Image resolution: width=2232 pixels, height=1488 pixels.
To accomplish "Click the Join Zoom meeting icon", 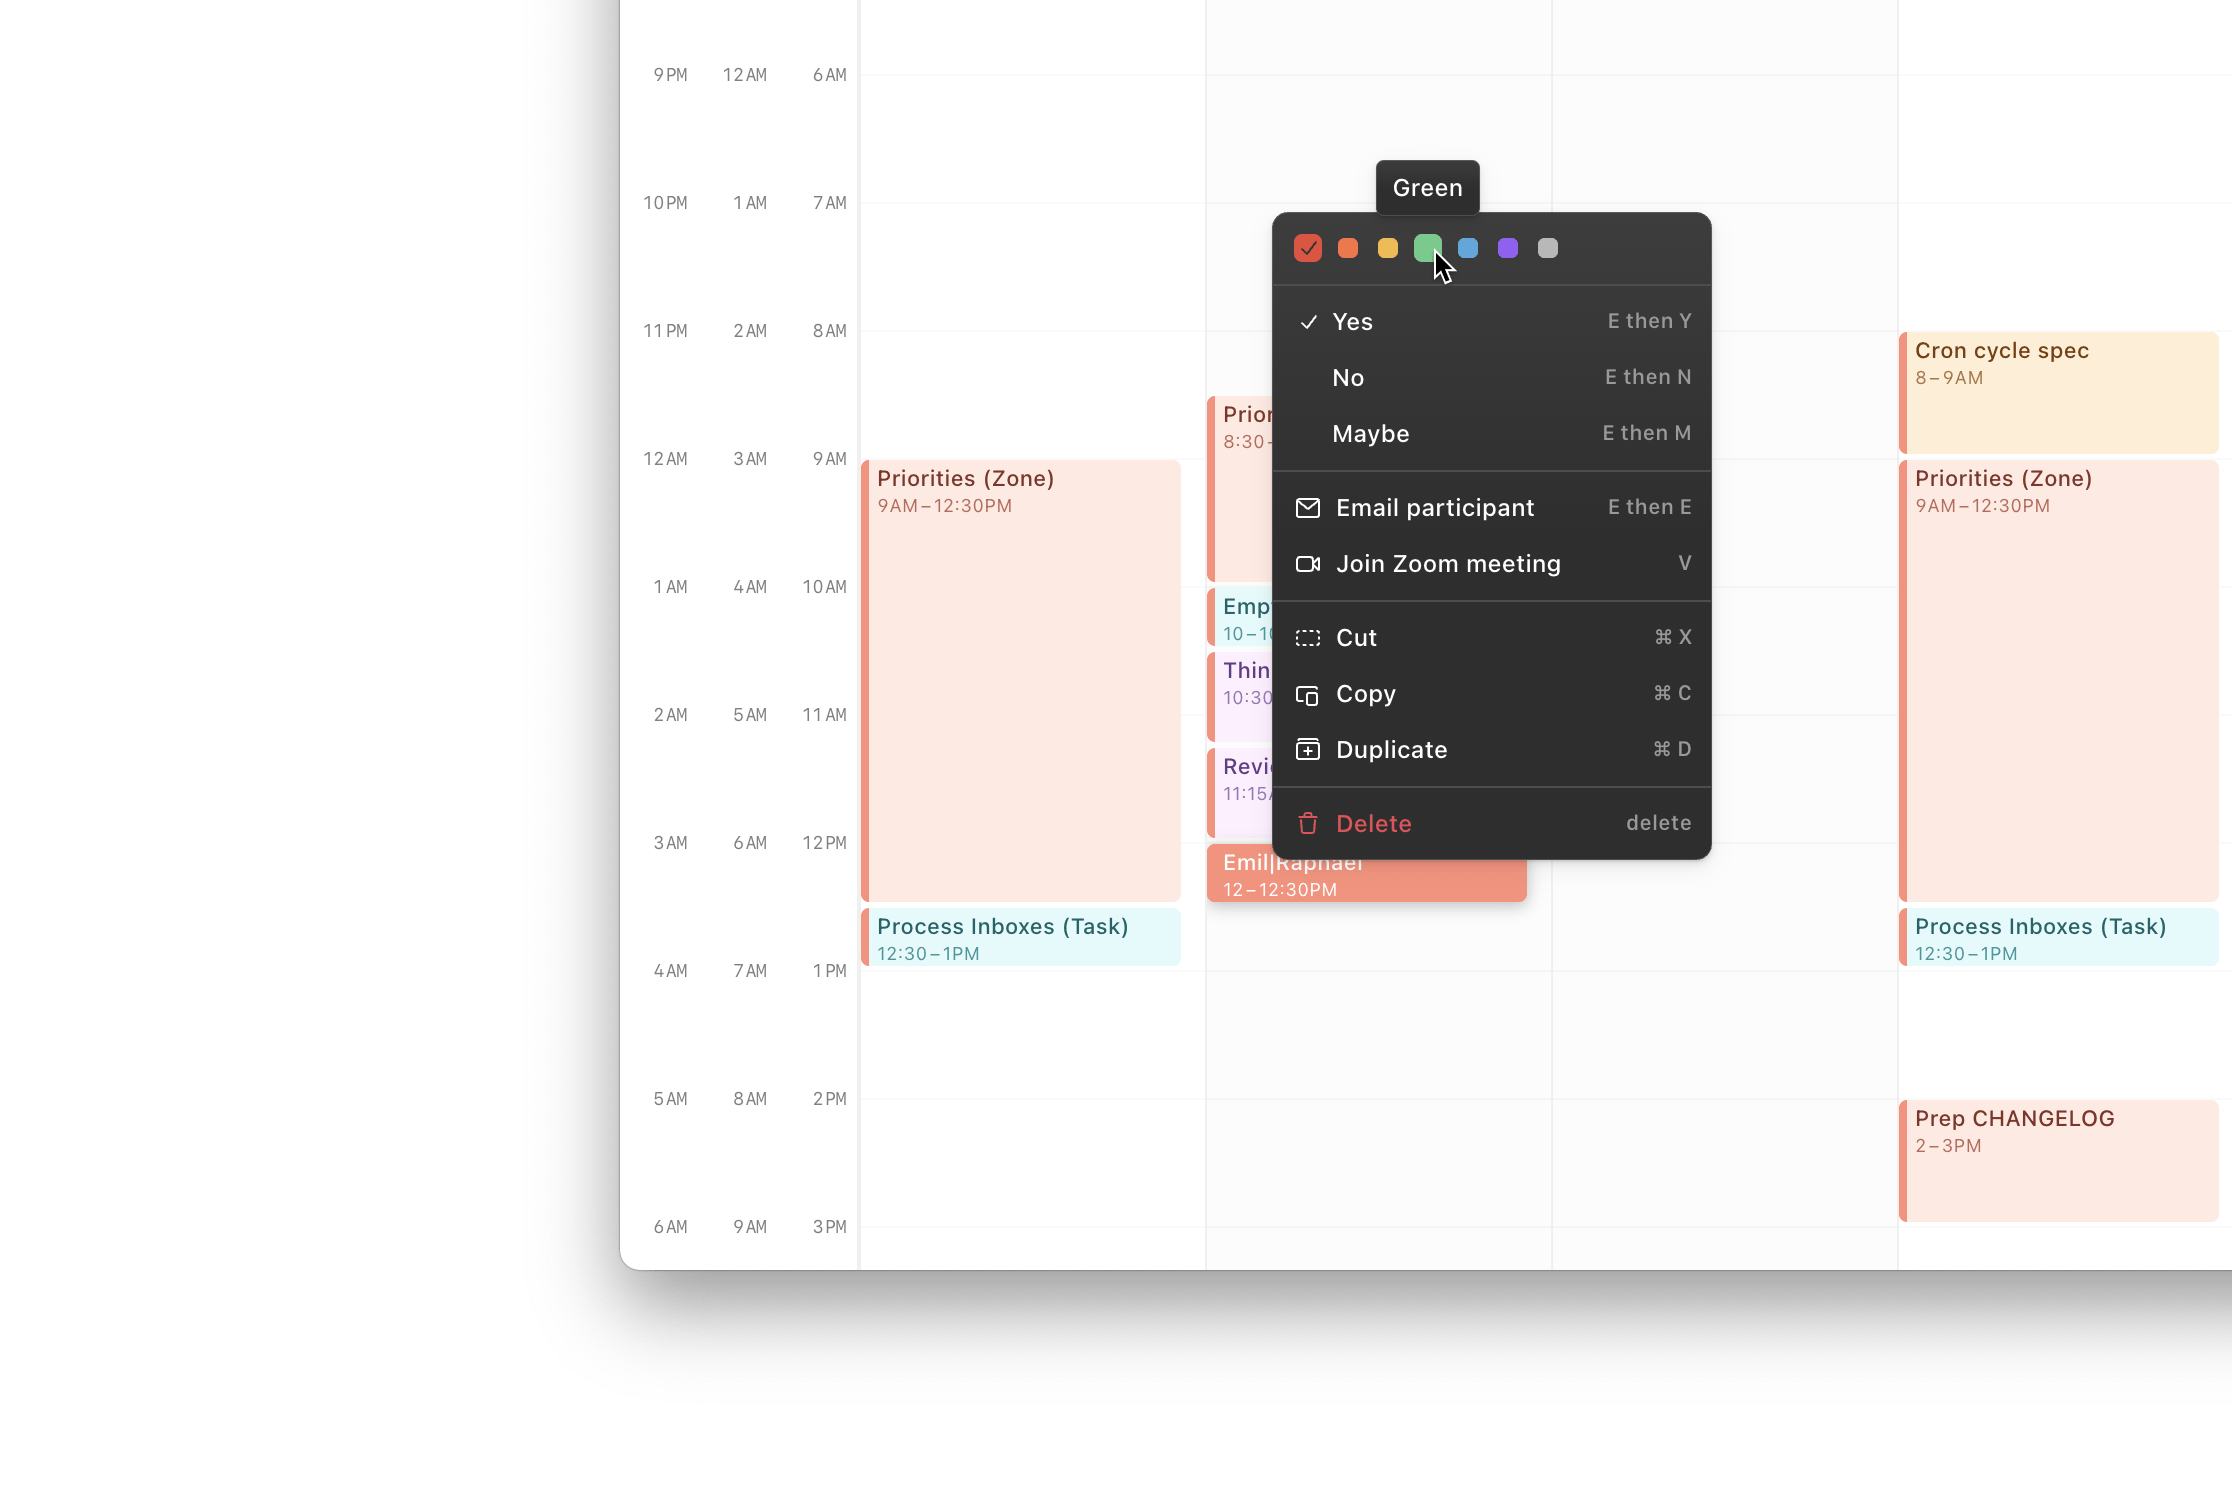I will (x=1309, y=563).
